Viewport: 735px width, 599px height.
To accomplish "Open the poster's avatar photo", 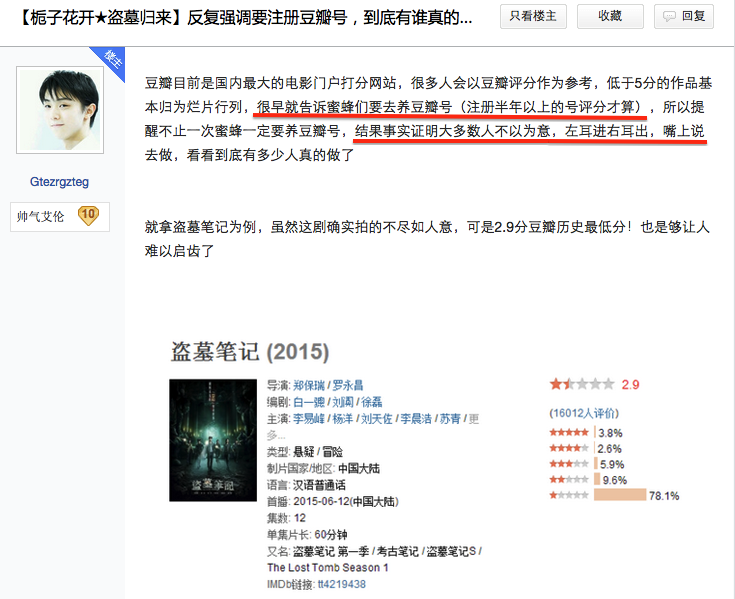I will [60, 110].
